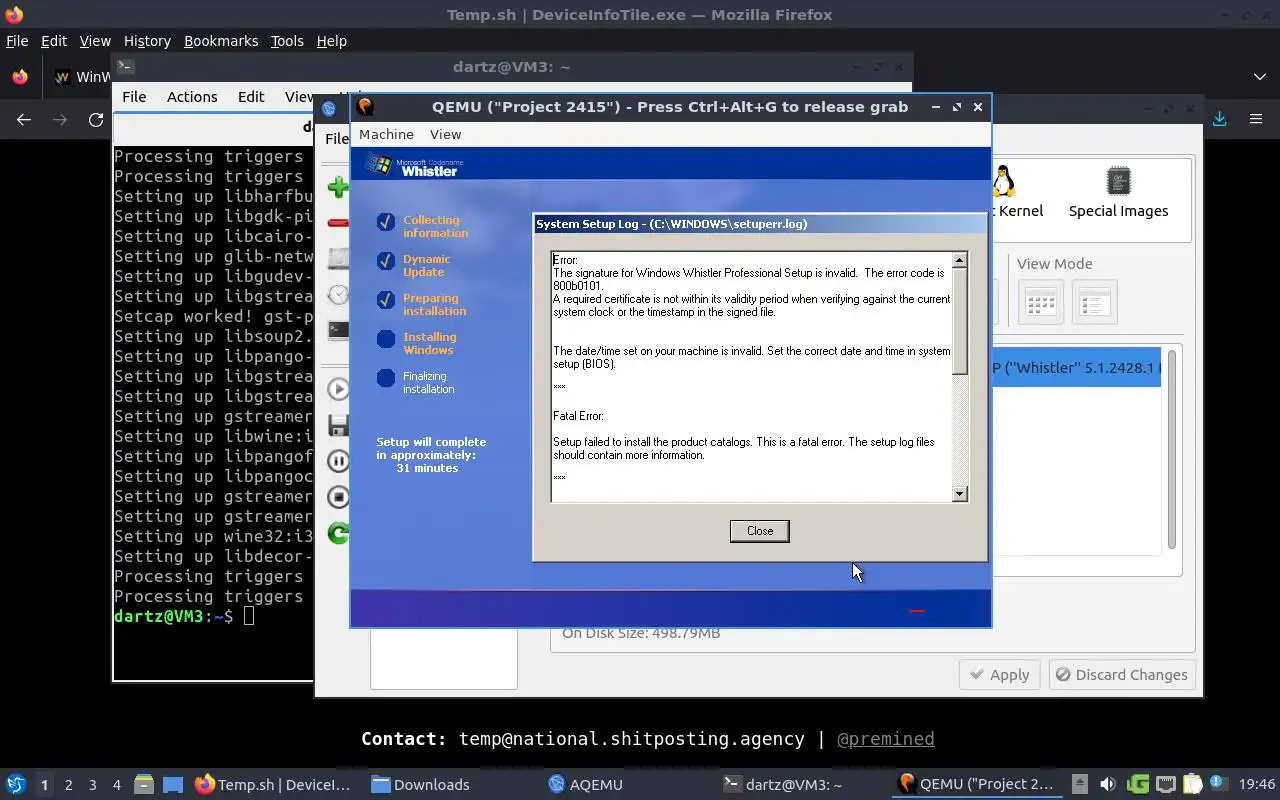Select the "Whistler" 5.1.2428.1 list entry
The width and height of the screenshot is (1280, 800).
point(1076,368)
